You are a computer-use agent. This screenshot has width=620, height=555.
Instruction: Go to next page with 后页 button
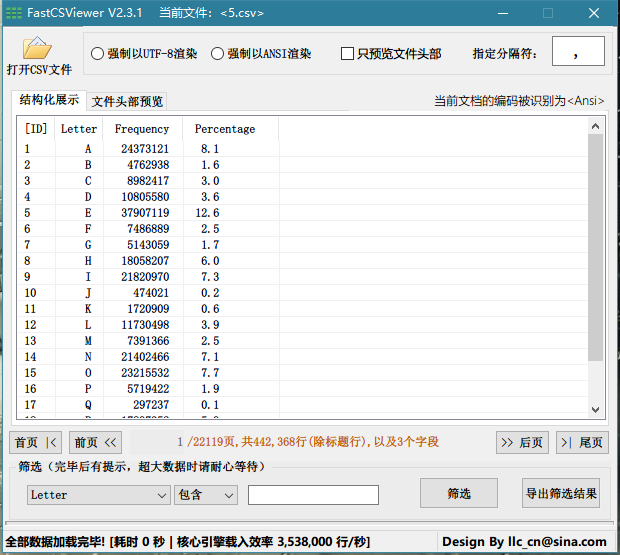[522, 442]
